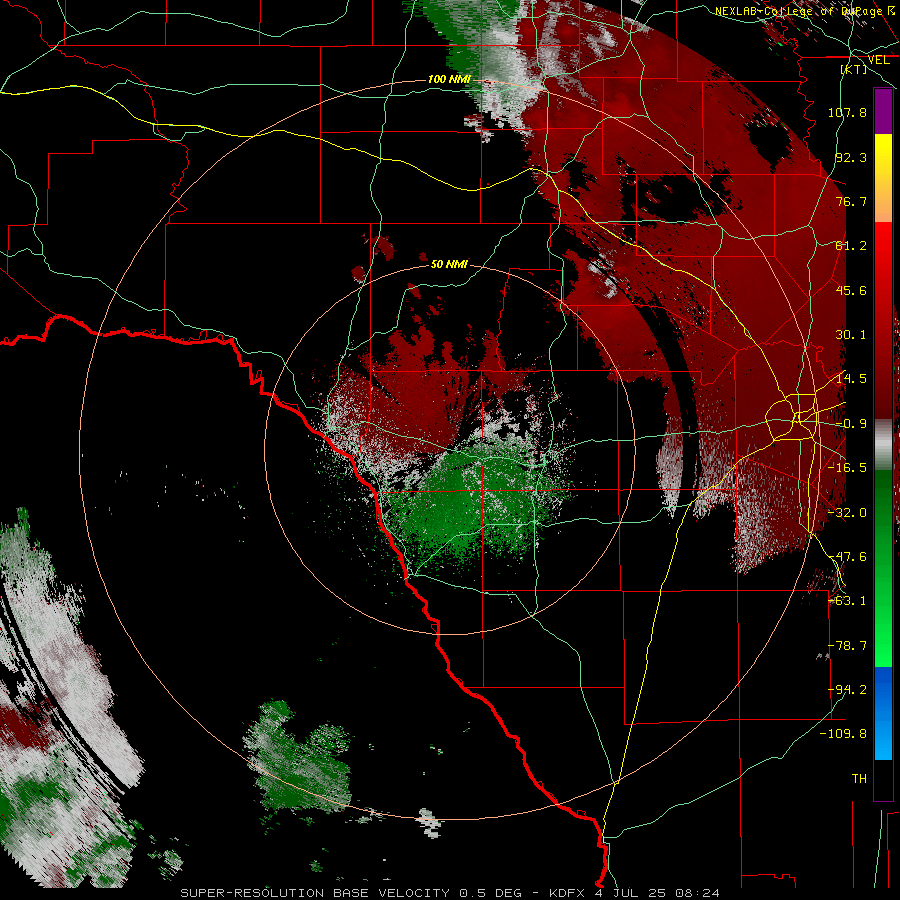Click the purple segment of the color bar
This screenshot has width=900, height=900.
click(883, 112)
